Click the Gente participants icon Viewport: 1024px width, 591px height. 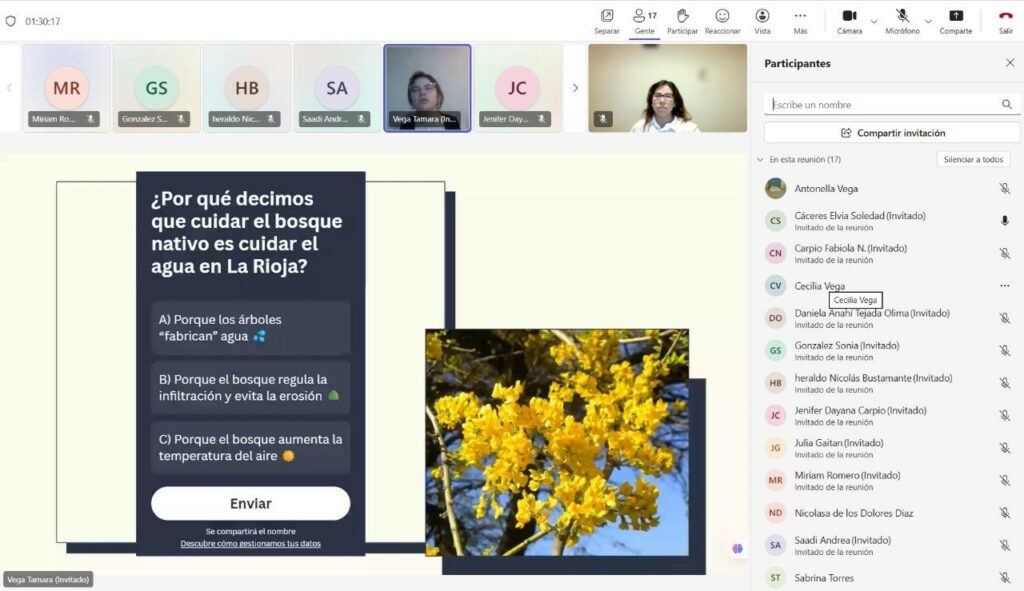pos(643,17)
